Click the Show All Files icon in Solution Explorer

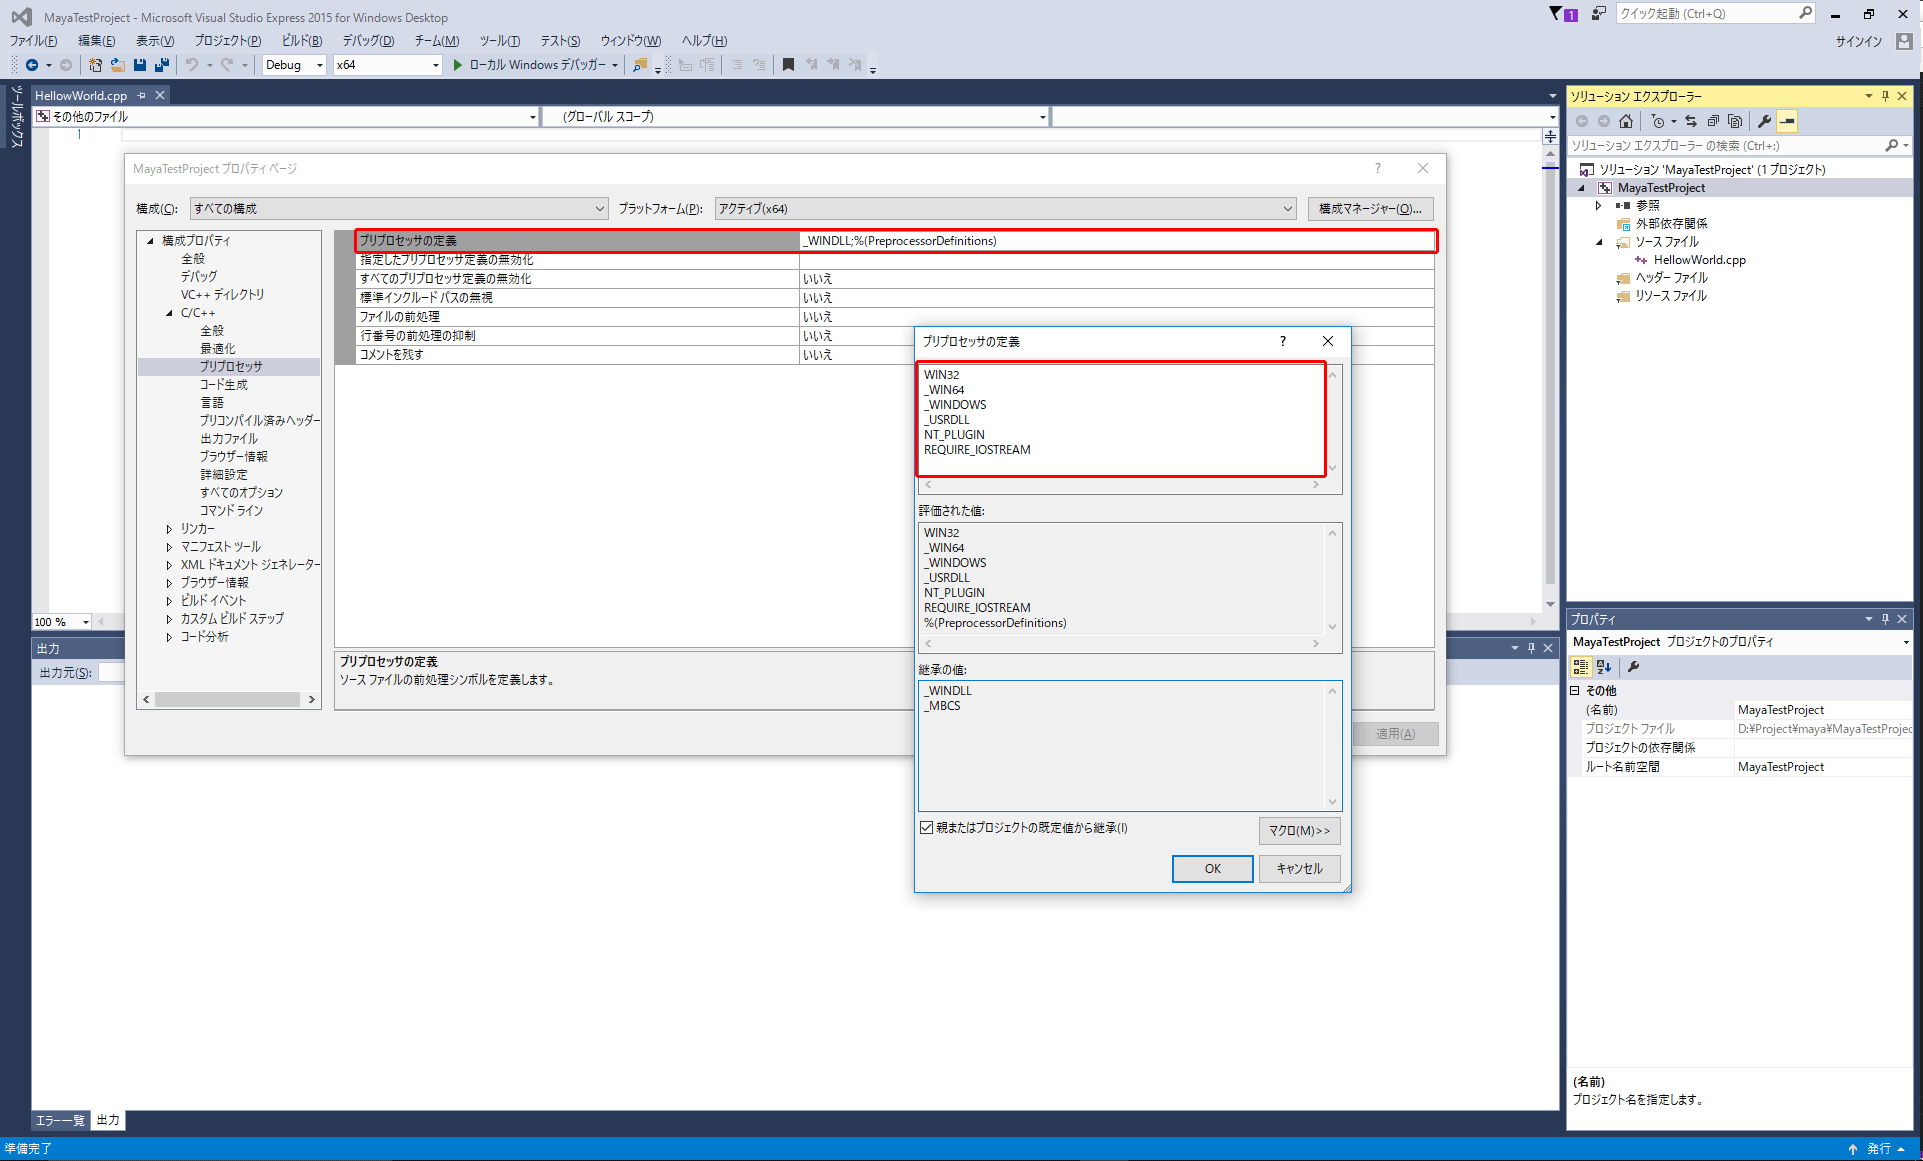click(x=1735, y=121)
